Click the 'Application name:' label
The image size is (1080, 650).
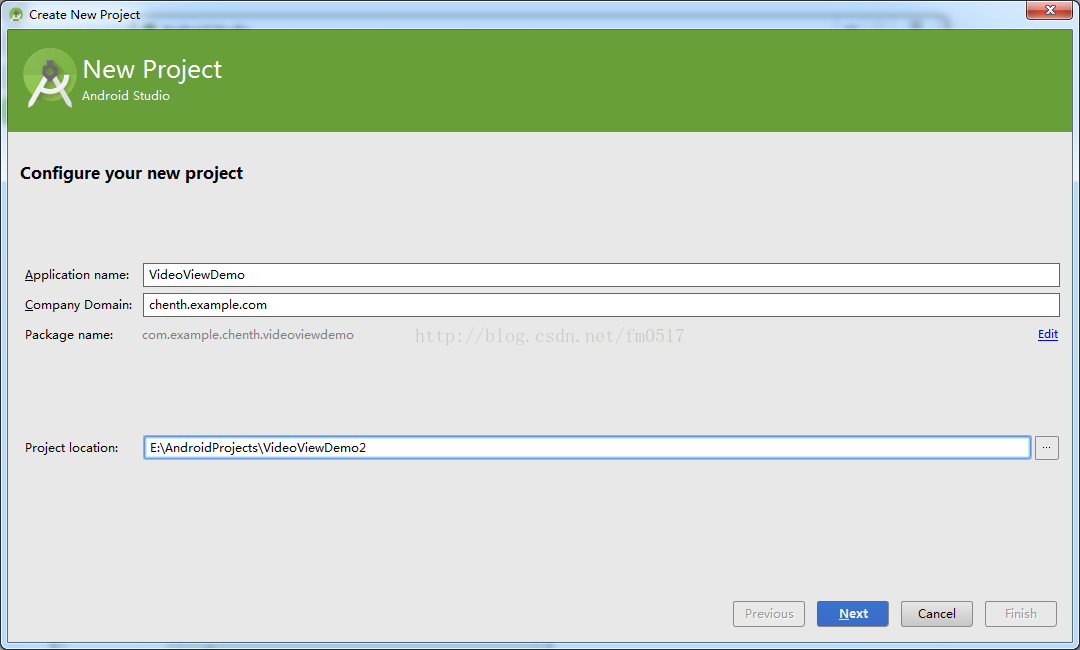point(77,275)
